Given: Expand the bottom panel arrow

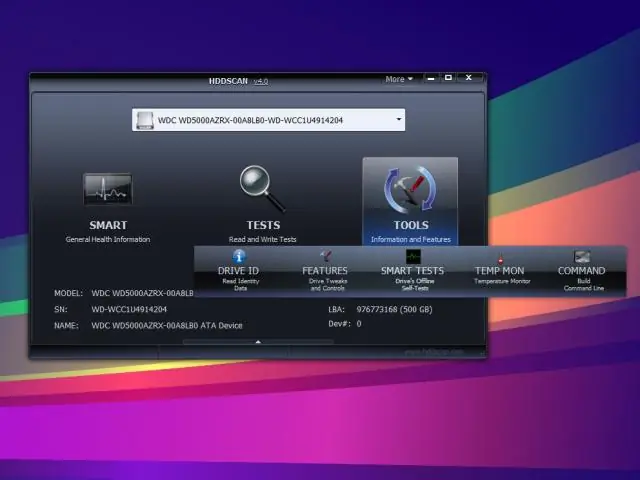Looking at the screenshot, I should click(x=258, y=342).
